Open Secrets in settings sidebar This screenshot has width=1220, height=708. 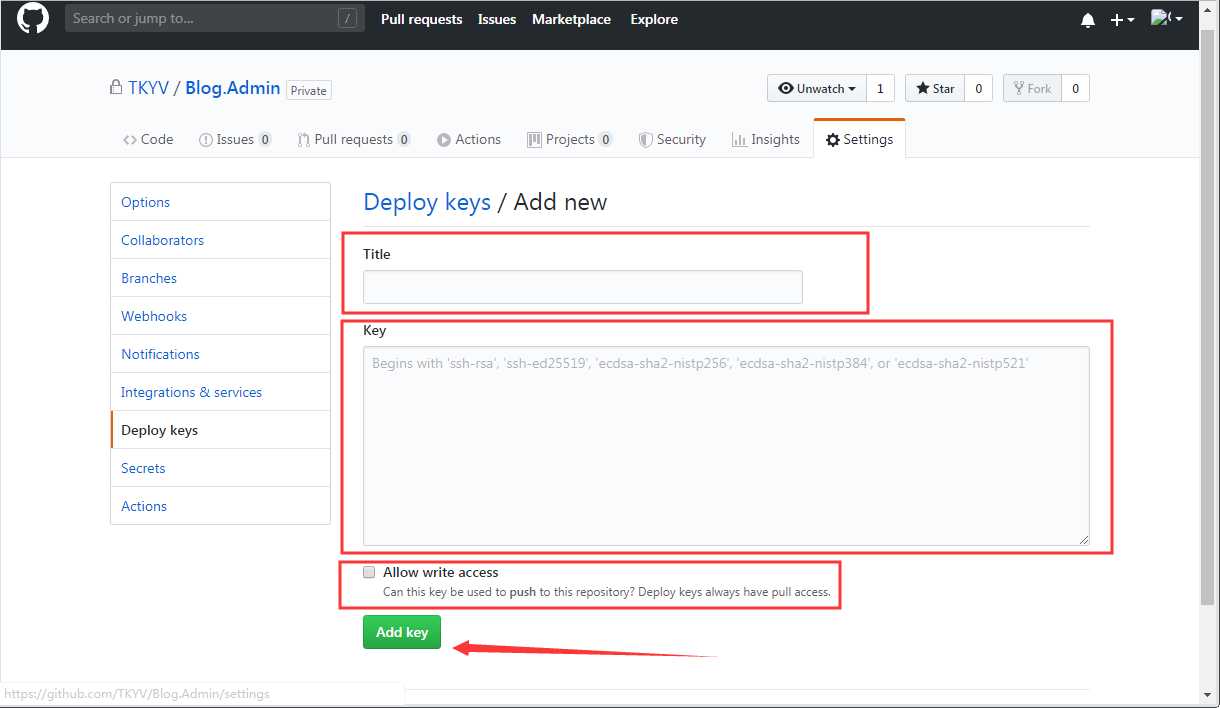coord(220,468)
